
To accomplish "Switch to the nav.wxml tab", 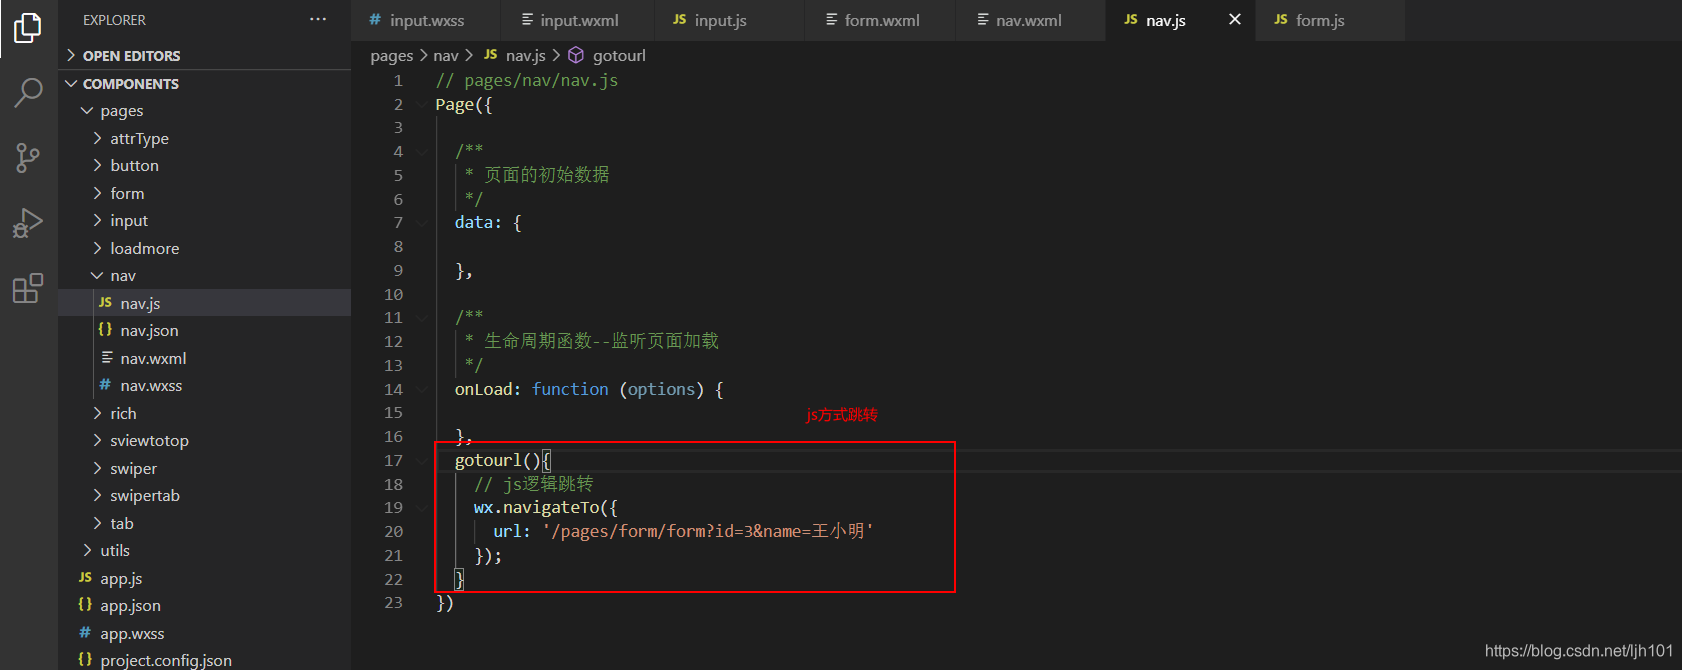I will click(x=1030, y=20).
